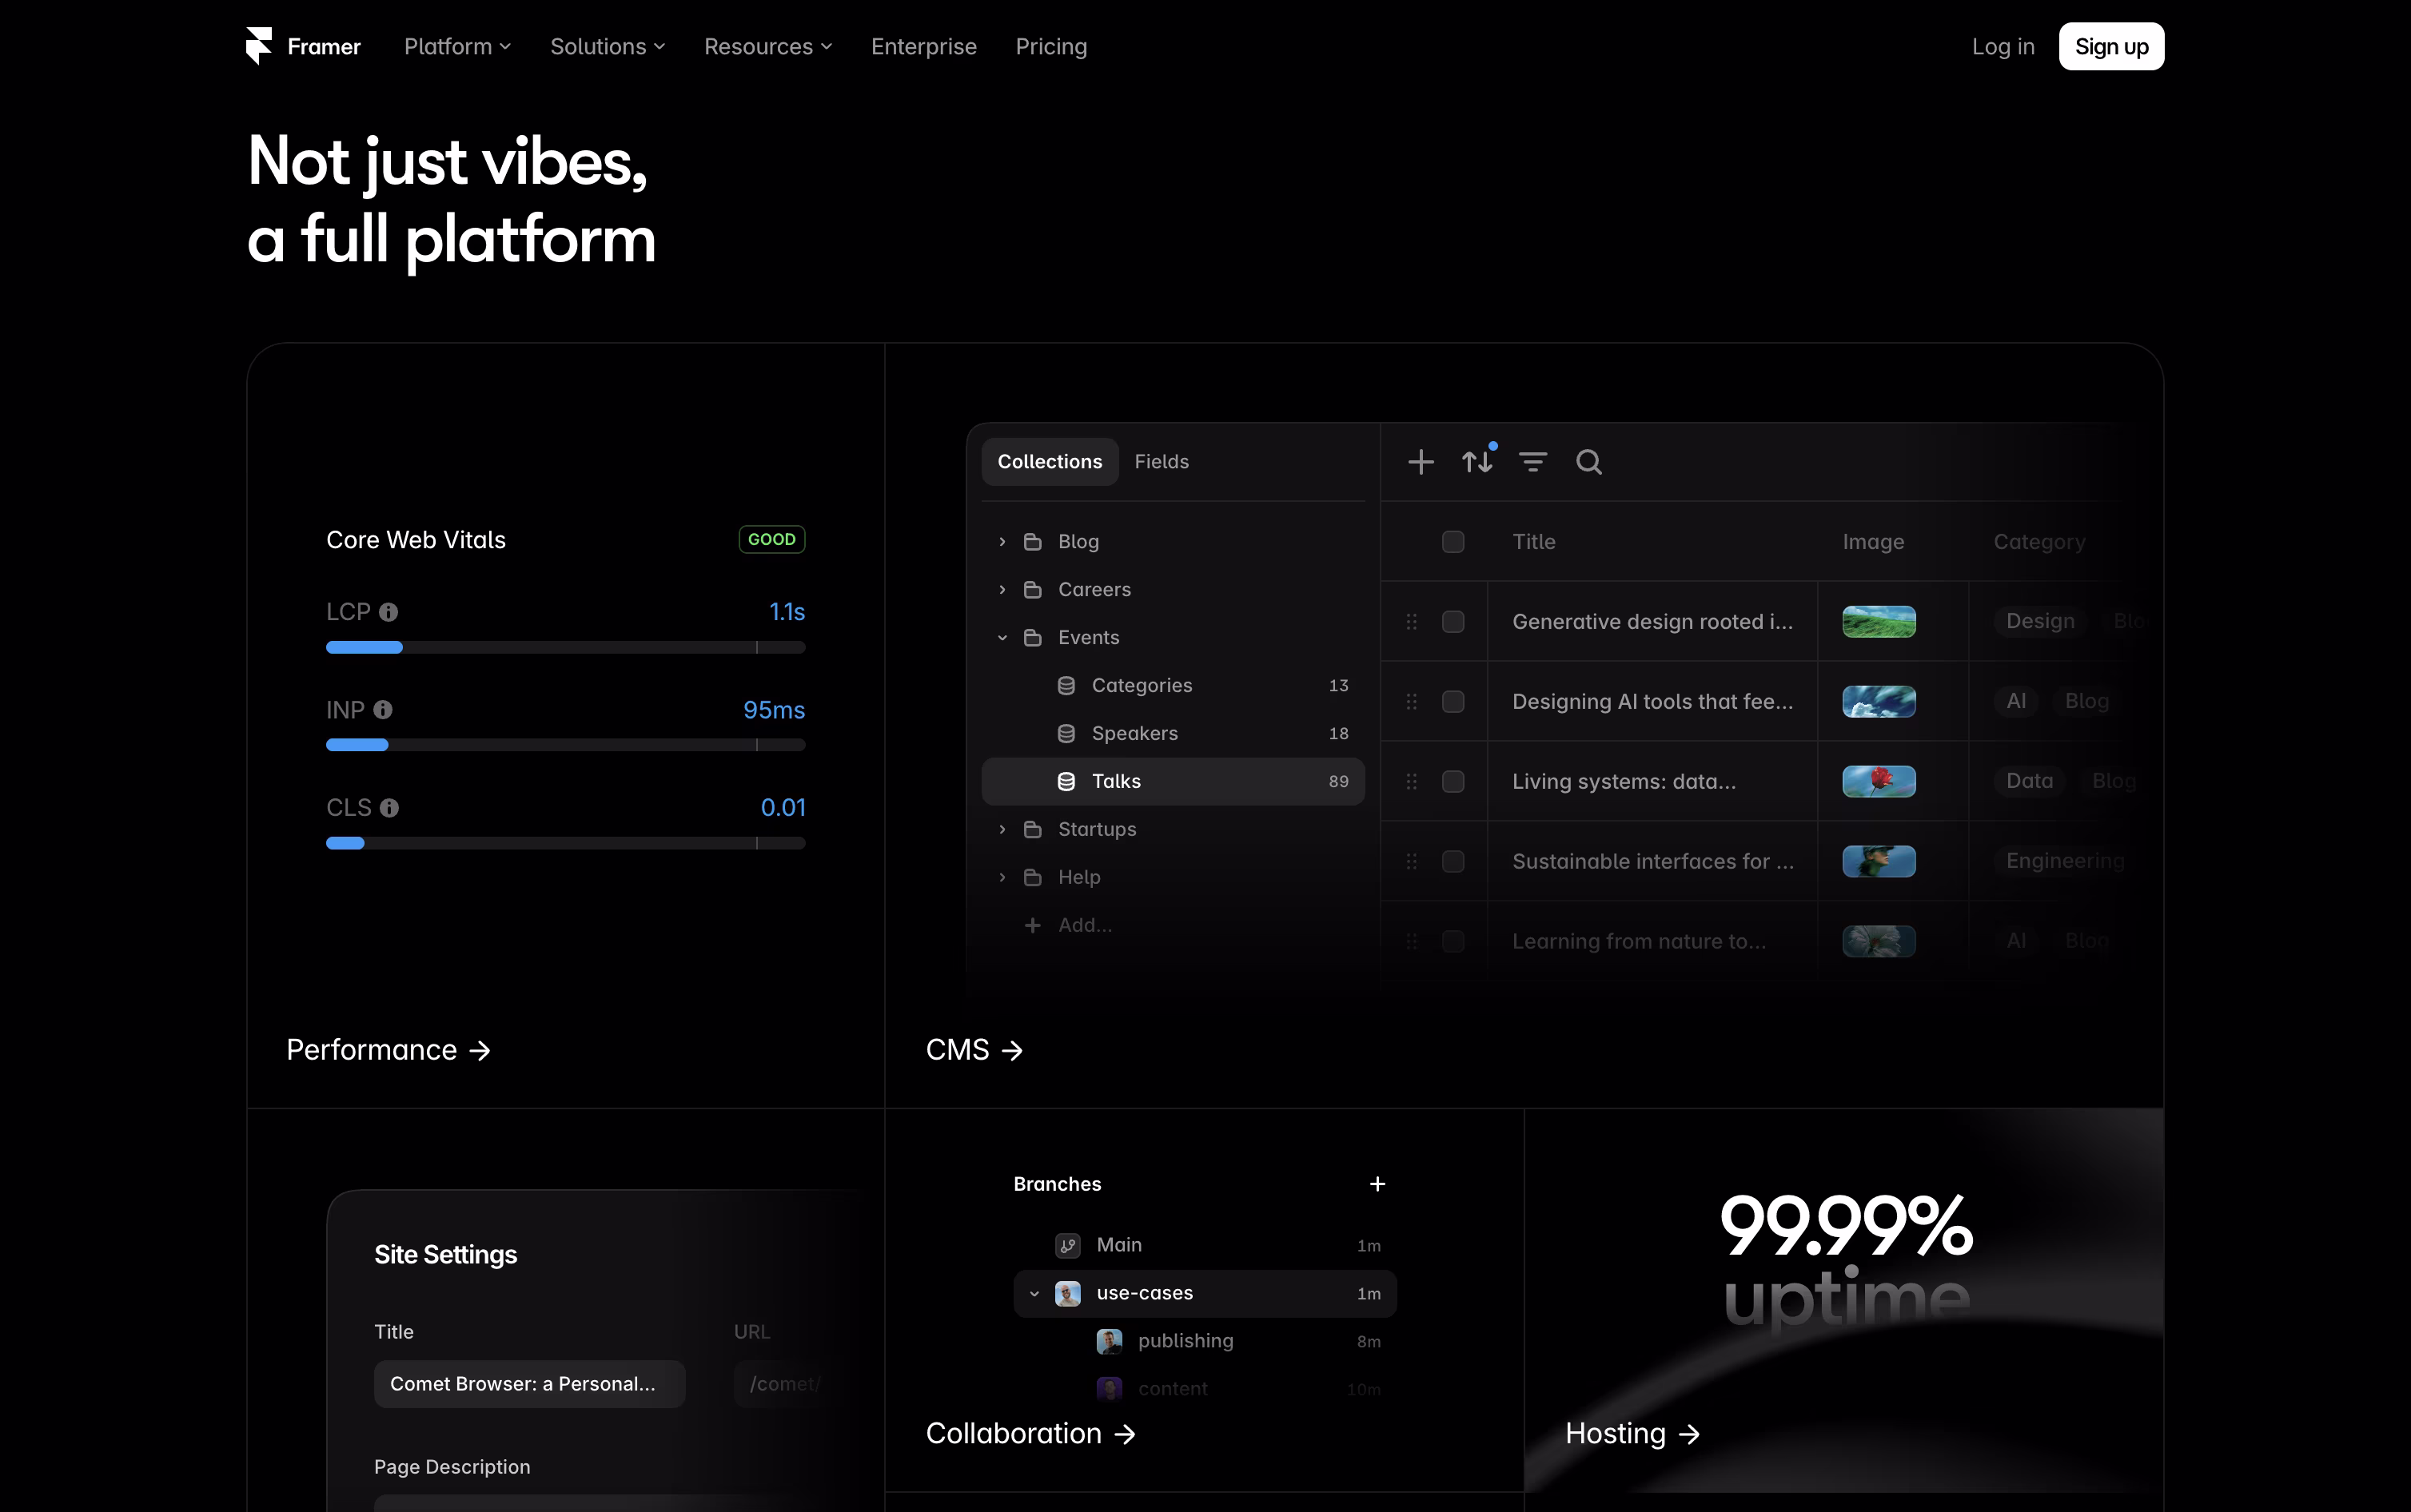Click the Categories database icon
The width and height of the screenshot is (2411, 1512).
pyautogui.click(x=1066, y=685)
